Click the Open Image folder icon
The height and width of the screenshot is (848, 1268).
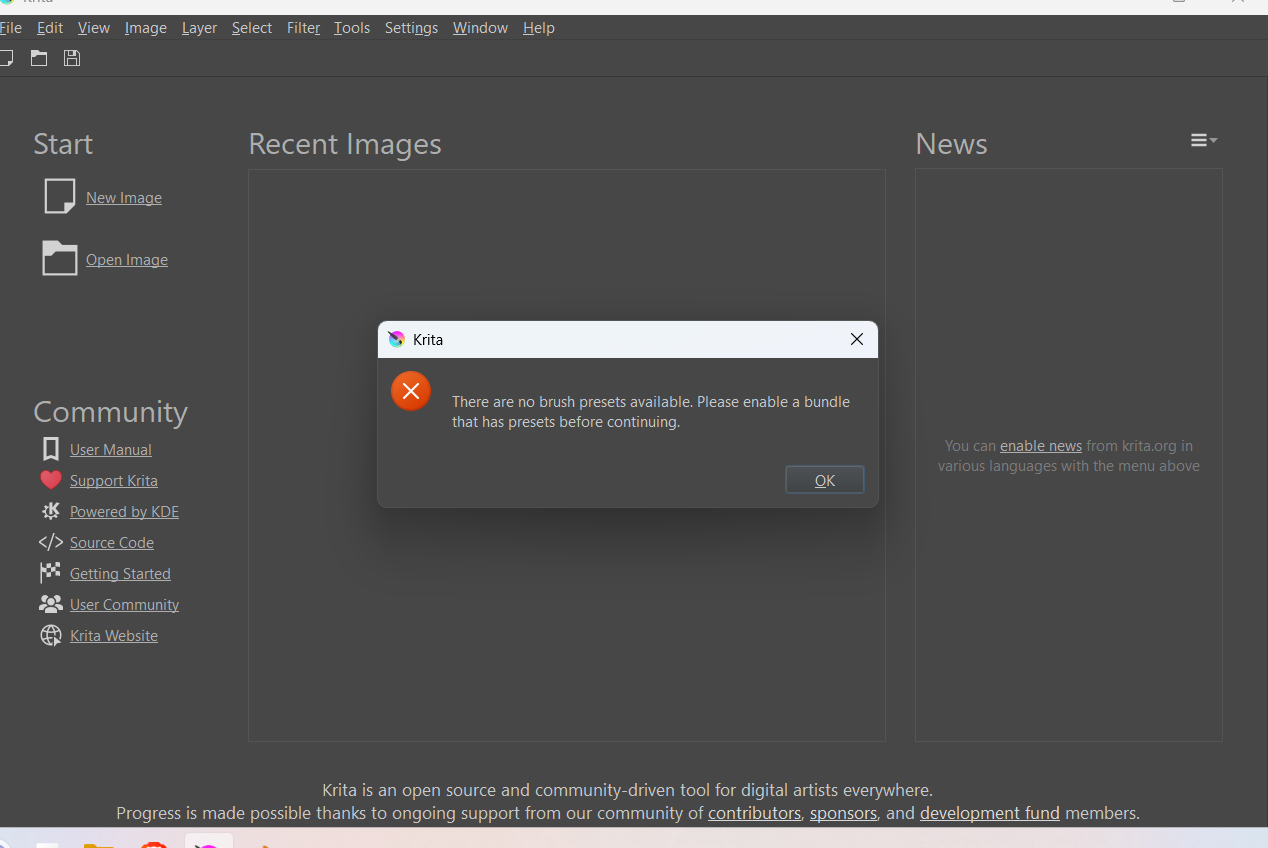coord(60,258)
